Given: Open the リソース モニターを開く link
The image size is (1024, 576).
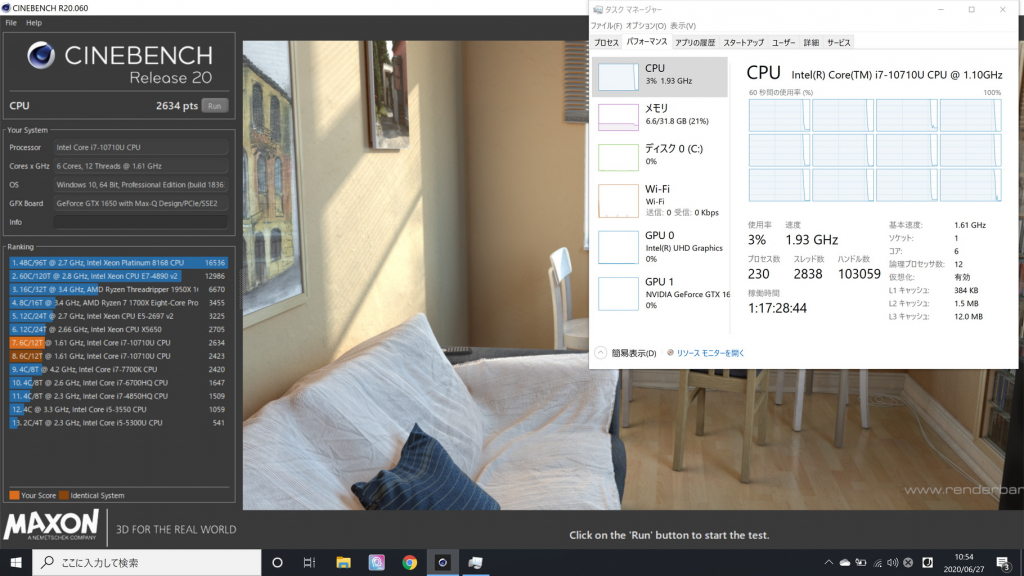Looking at the screenshot, I should 711,353.
